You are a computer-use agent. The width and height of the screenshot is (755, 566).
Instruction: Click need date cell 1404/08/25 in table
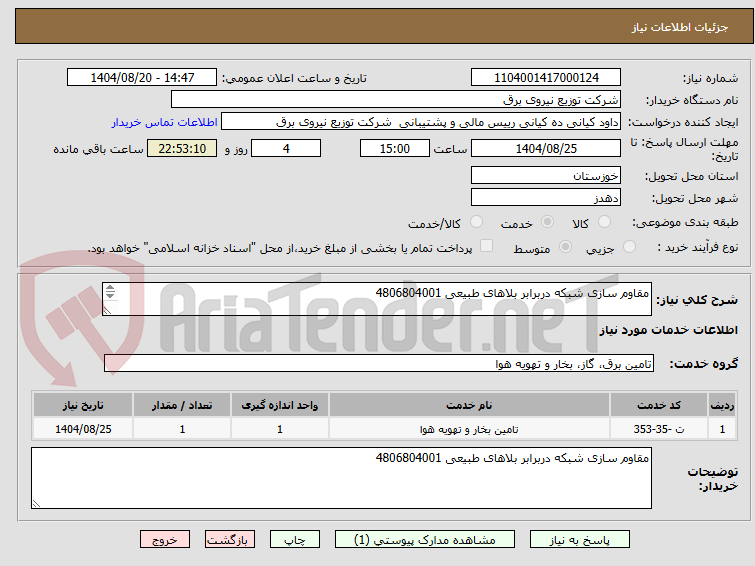pos(83,429)
